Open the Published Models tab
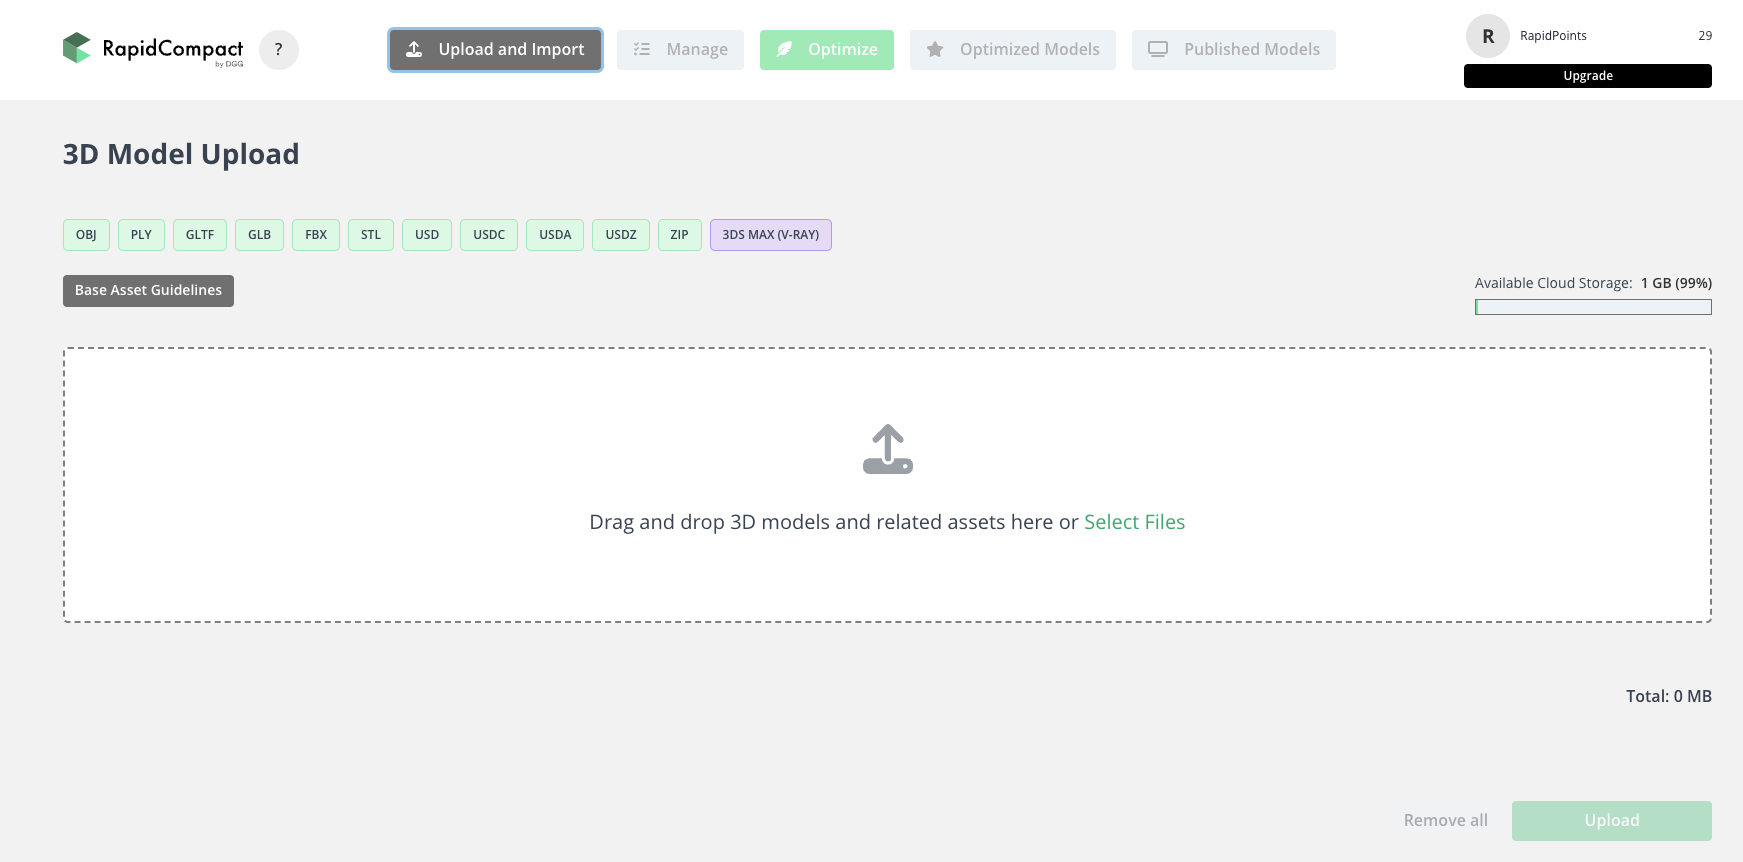Viewport: 1743px width, 862px height. 1233,50
